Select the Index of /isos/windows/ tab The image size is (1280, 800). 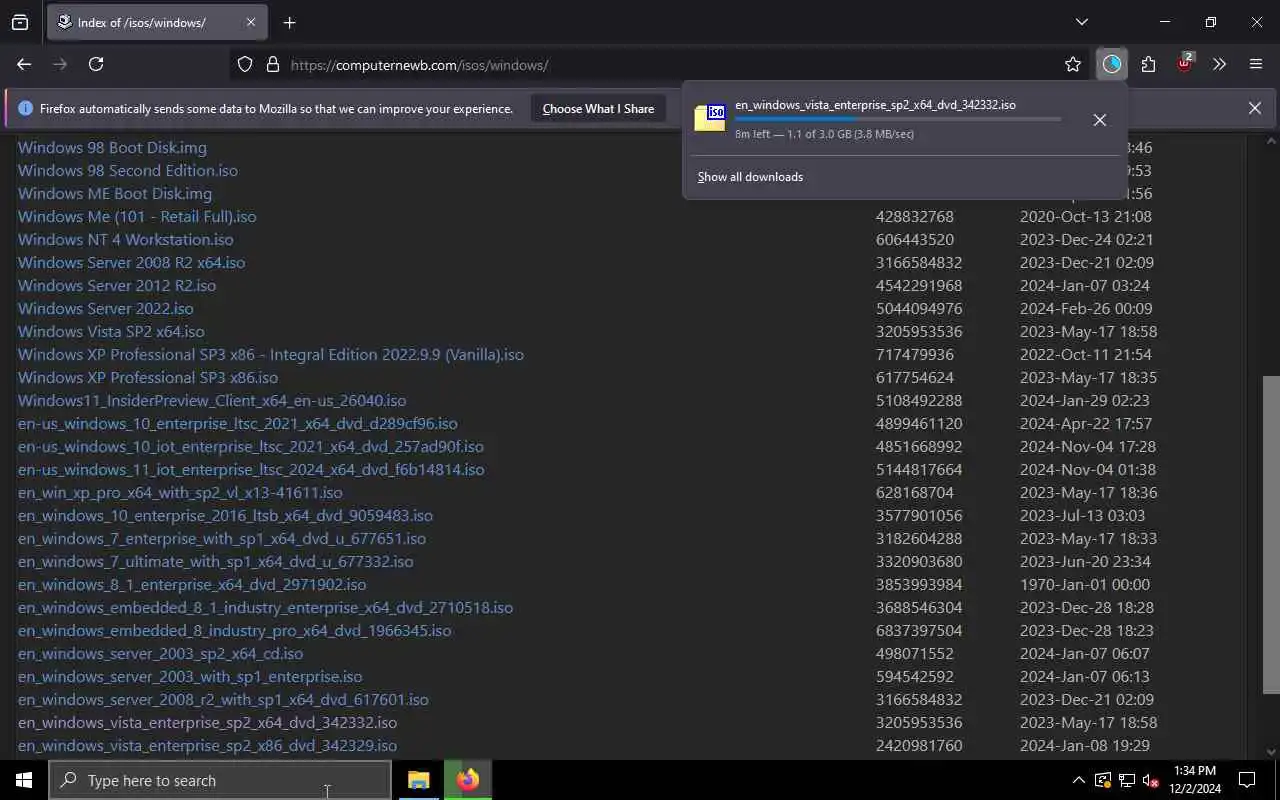[157, 22]
